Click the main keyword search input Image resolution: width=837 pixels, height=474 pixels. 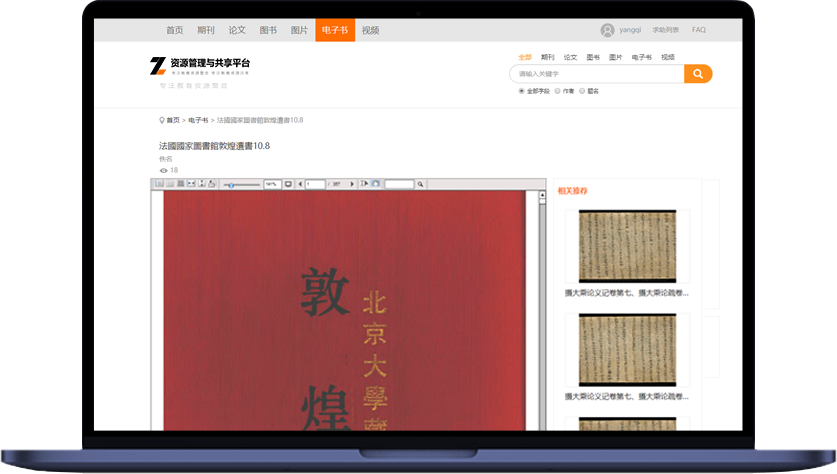[597, 74]
